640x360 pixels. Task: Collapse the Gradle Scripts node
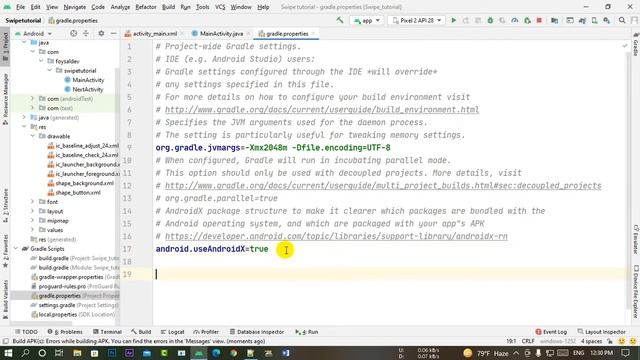click(x=16, y=249)
